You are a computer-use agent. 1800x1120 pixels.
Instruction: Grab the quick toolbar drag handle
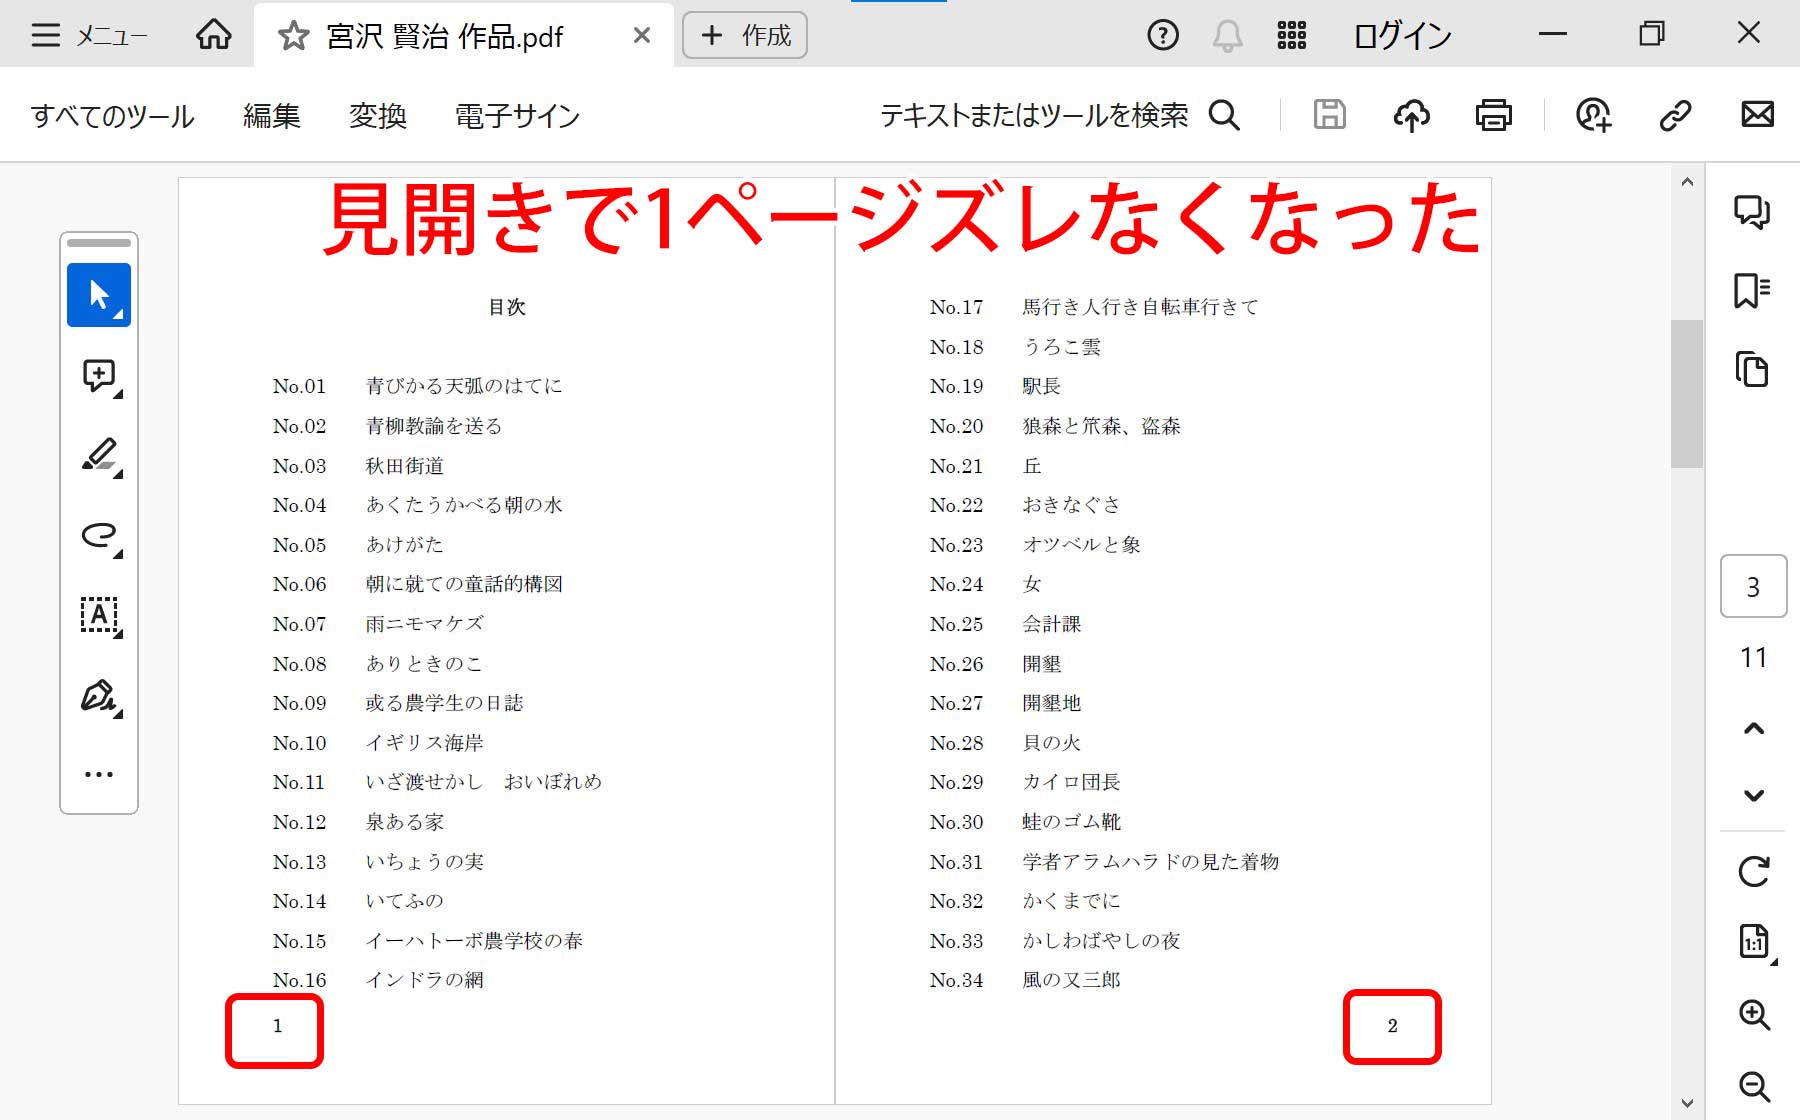(x=98, y=243)
